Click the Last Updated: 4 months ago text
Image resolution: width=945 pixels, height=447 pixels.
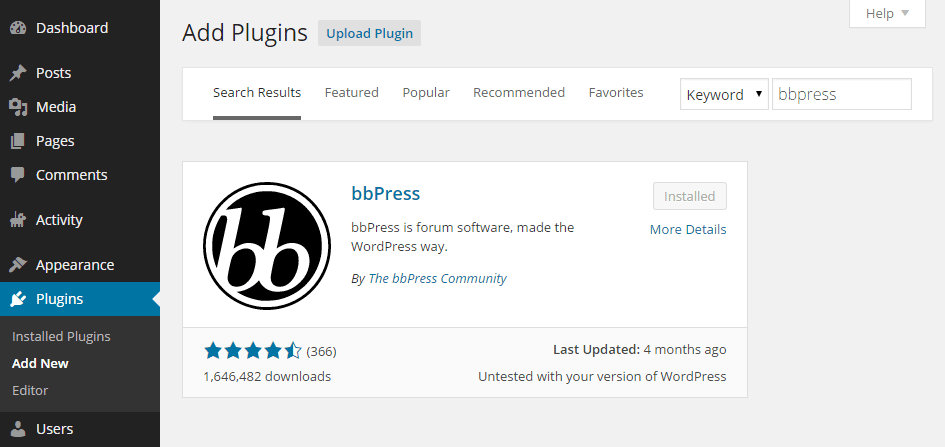point(639,349)
